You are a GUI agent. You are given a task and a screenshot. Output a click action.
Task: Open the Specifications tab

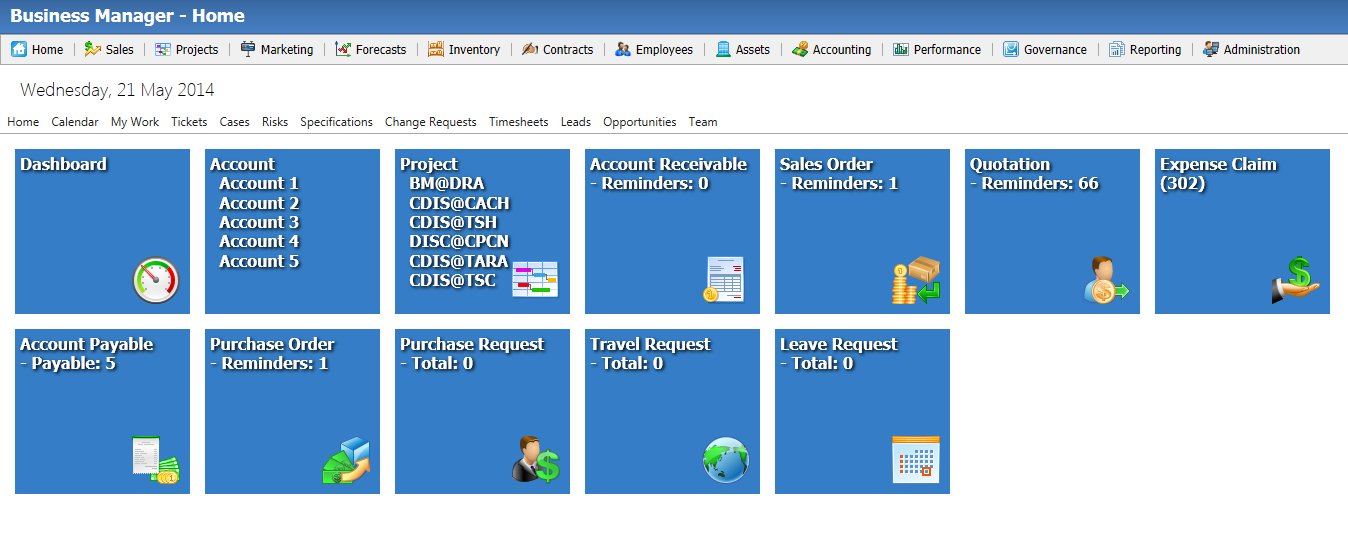pyautogui.click(x=337, y=122)
